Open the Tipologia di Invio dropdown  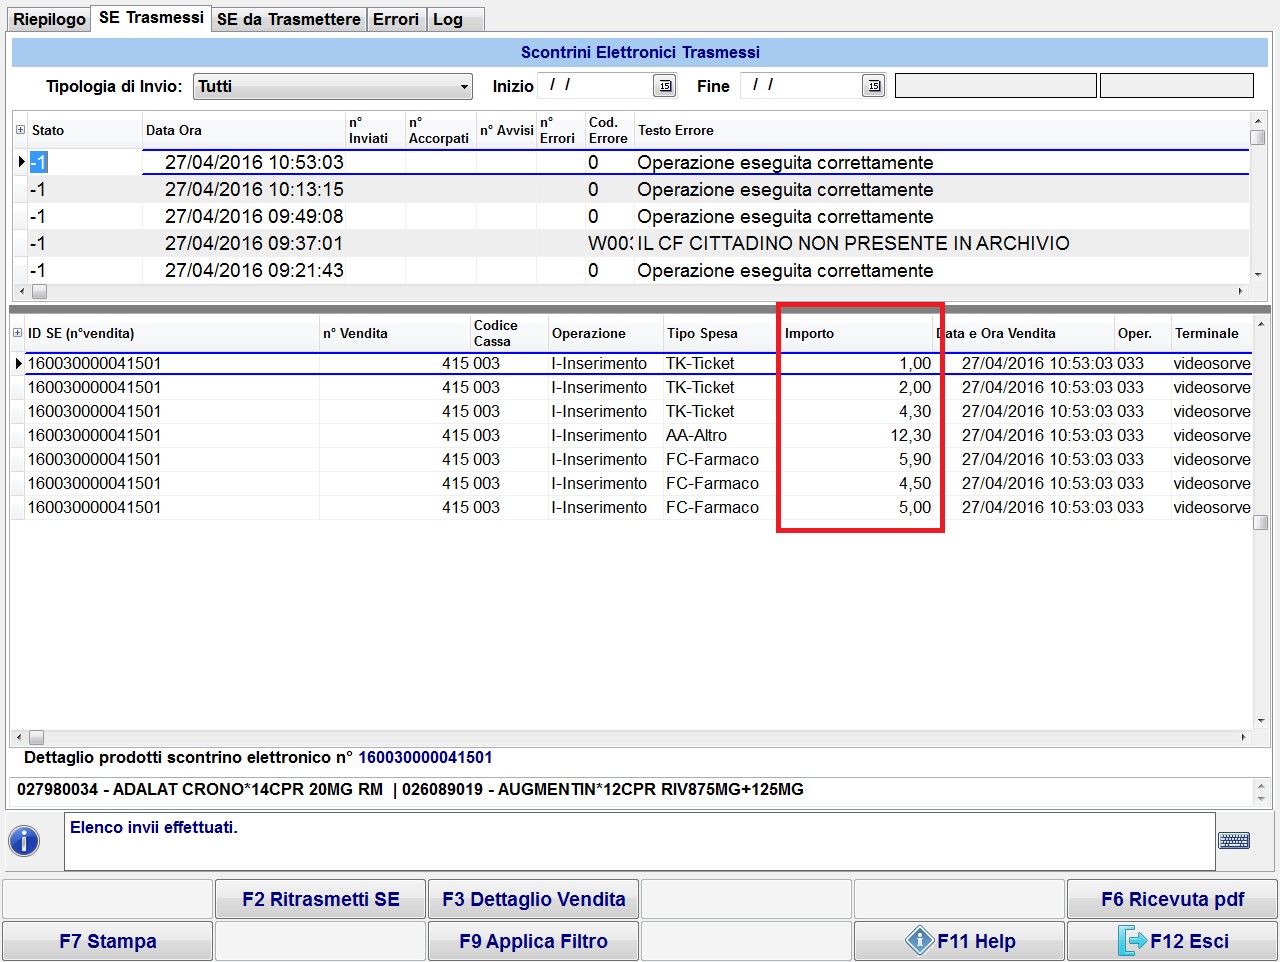coord(333,87)
